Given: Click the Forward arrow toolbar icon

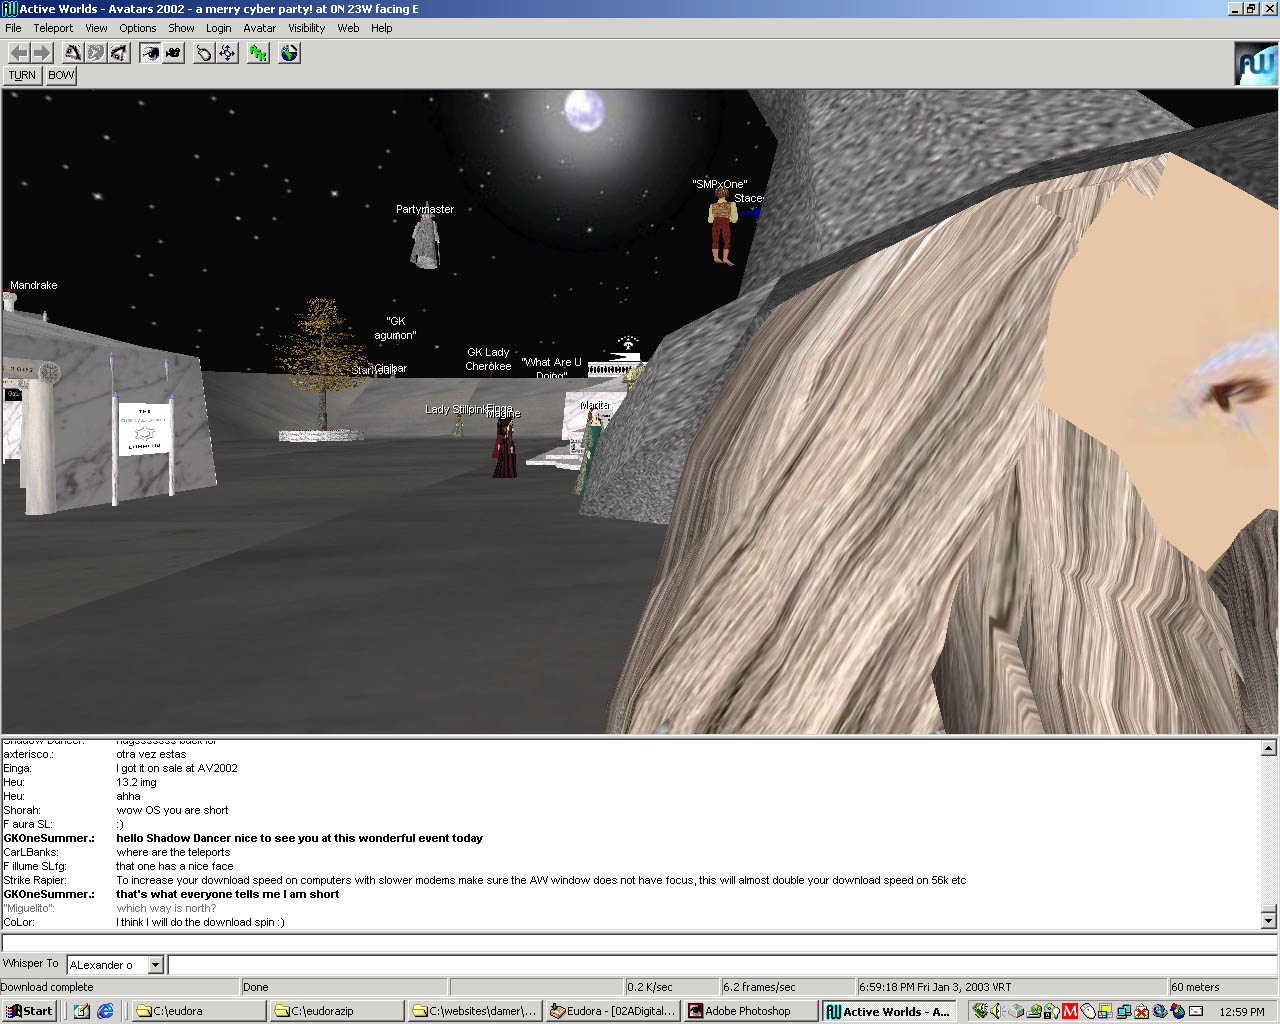Looking at the screenshot, I should tap(41, 53).
